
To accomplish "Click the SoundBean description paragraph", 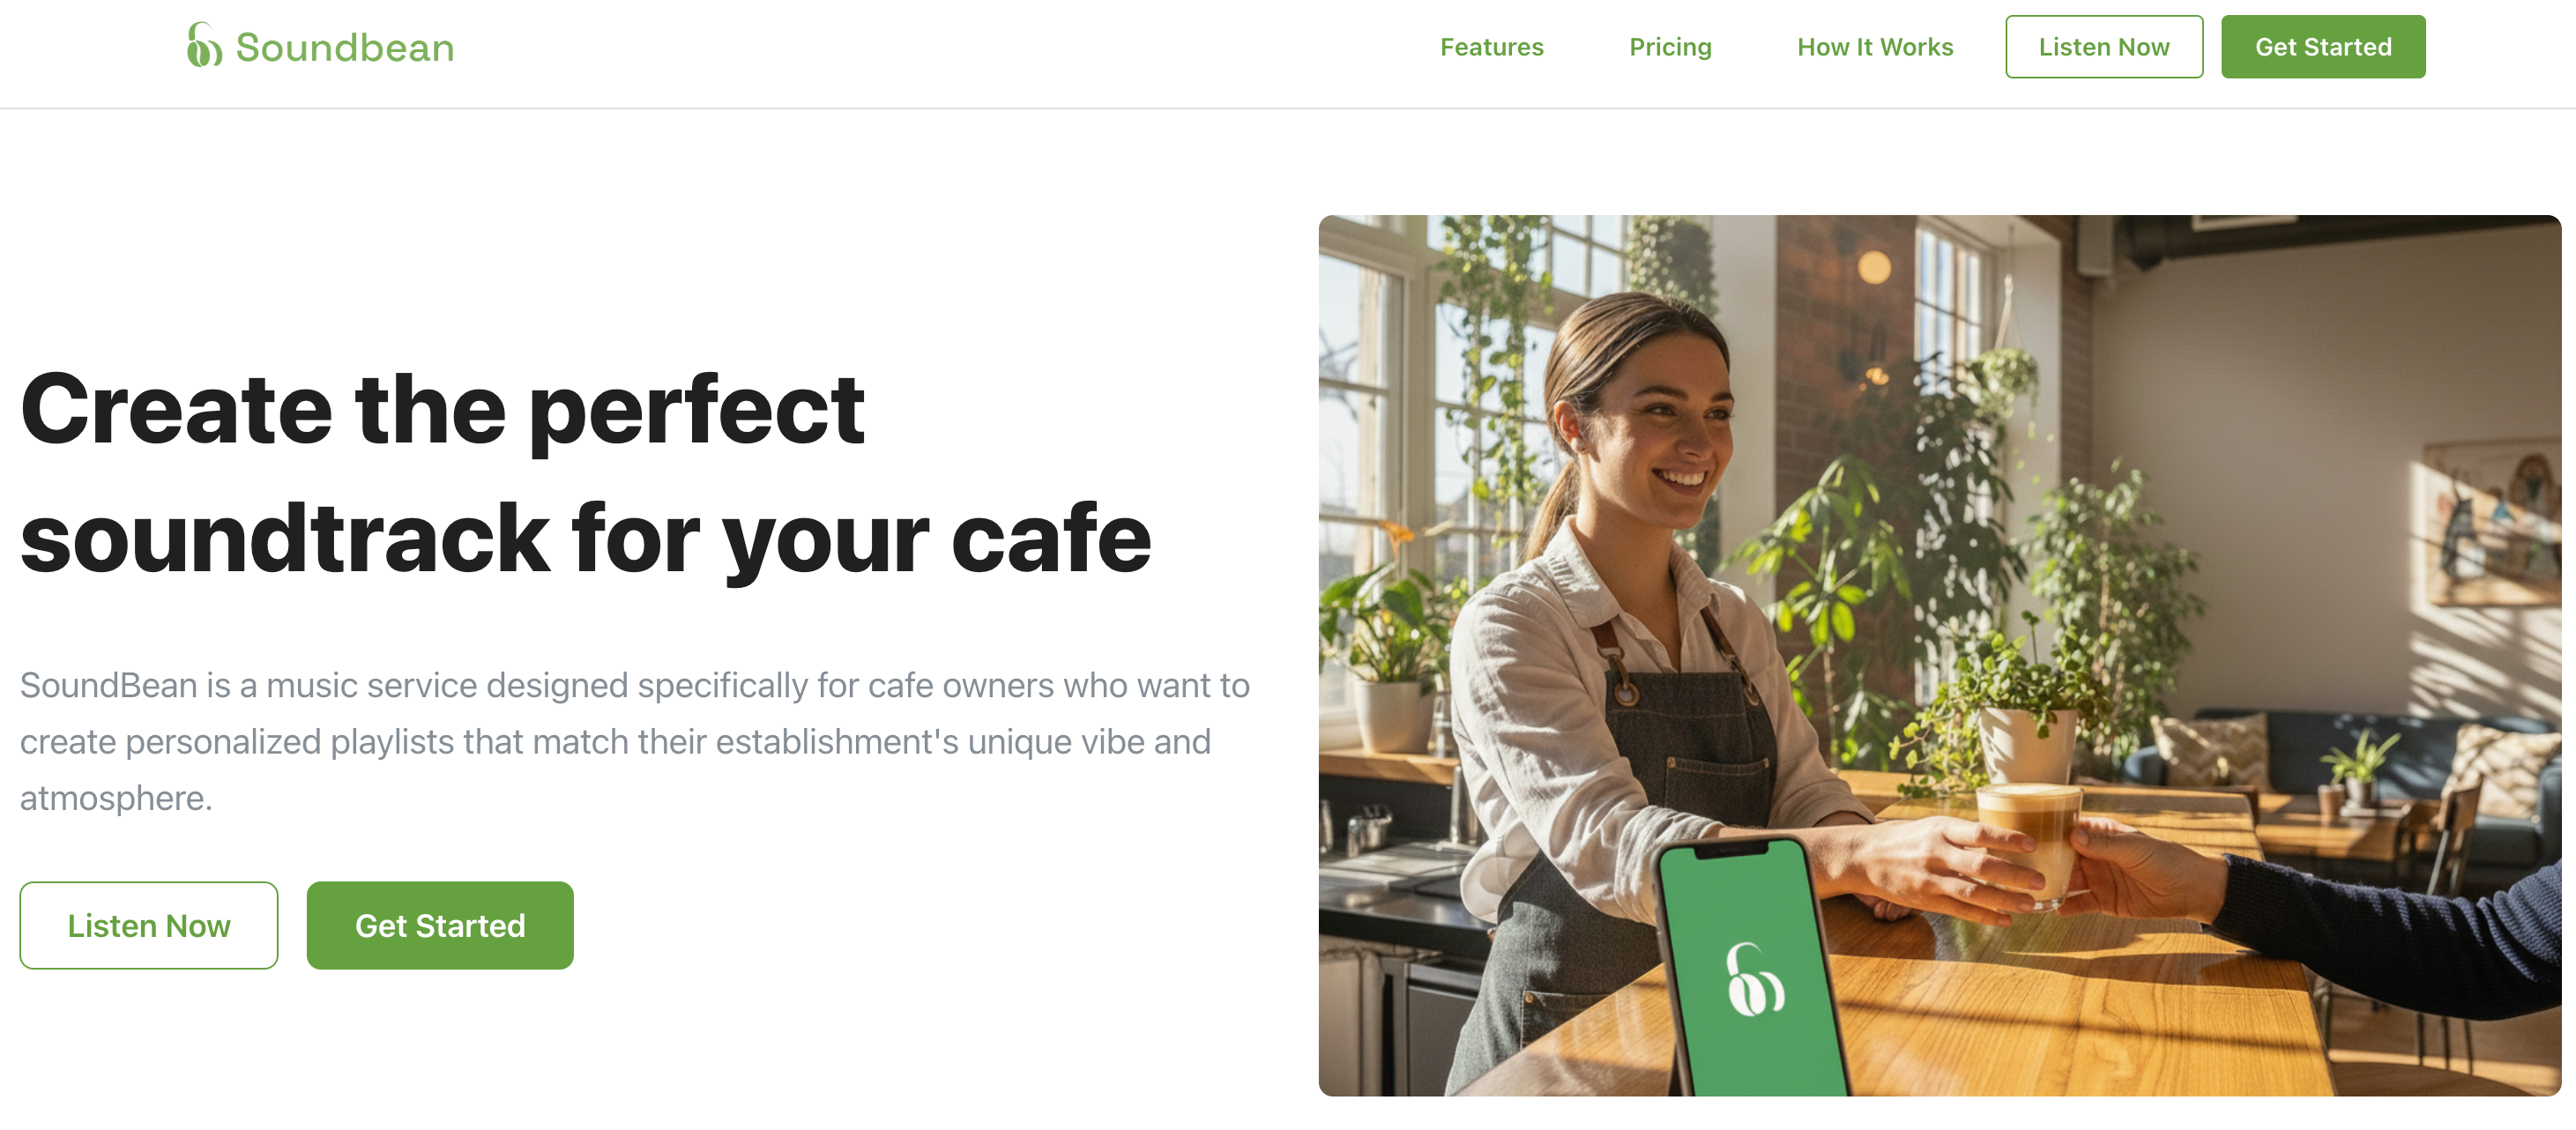I will point(635,741).
